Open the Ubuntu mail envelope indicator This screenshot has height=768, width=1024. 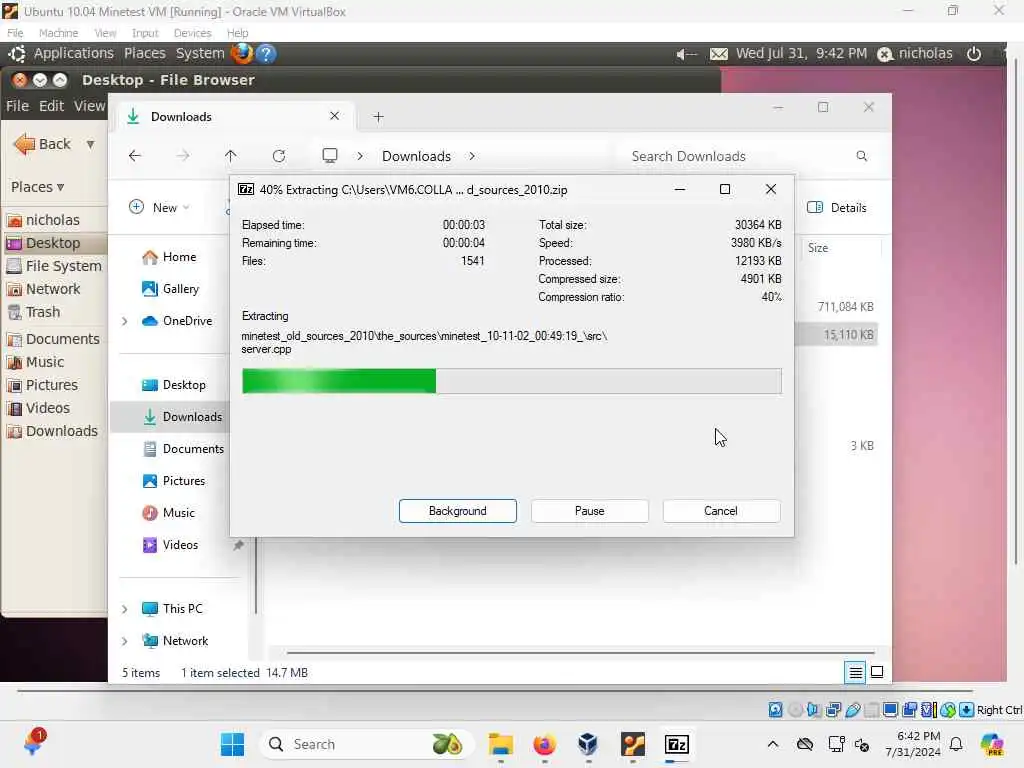coord(718,54)
